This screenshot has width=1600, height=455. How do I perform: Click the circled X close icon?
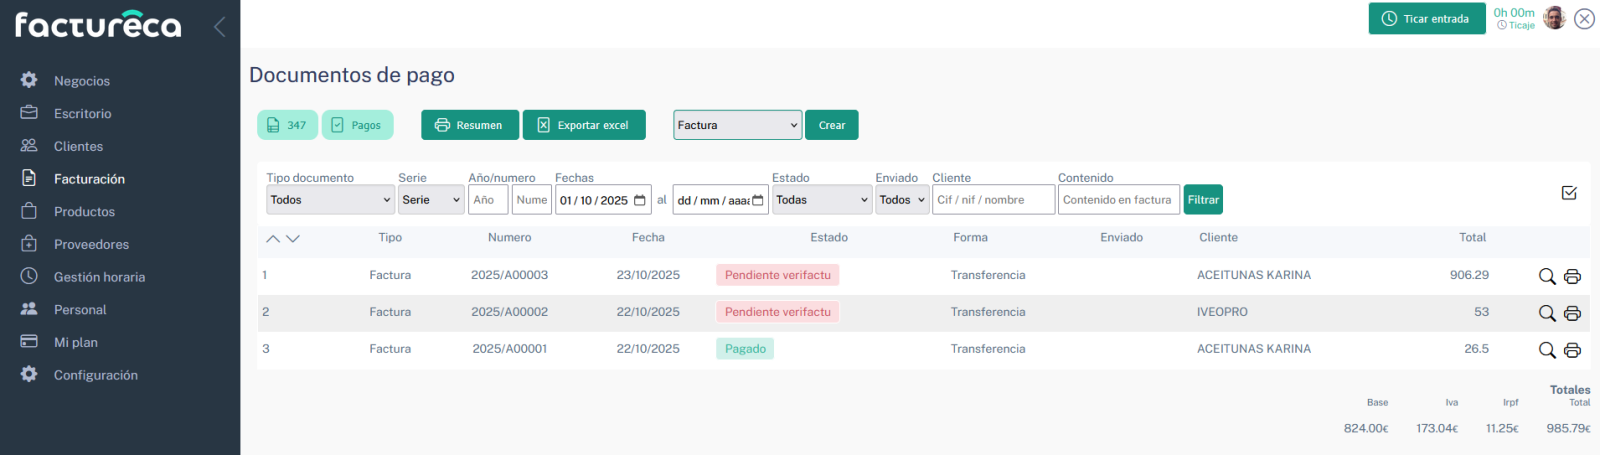pos(1584,19)
